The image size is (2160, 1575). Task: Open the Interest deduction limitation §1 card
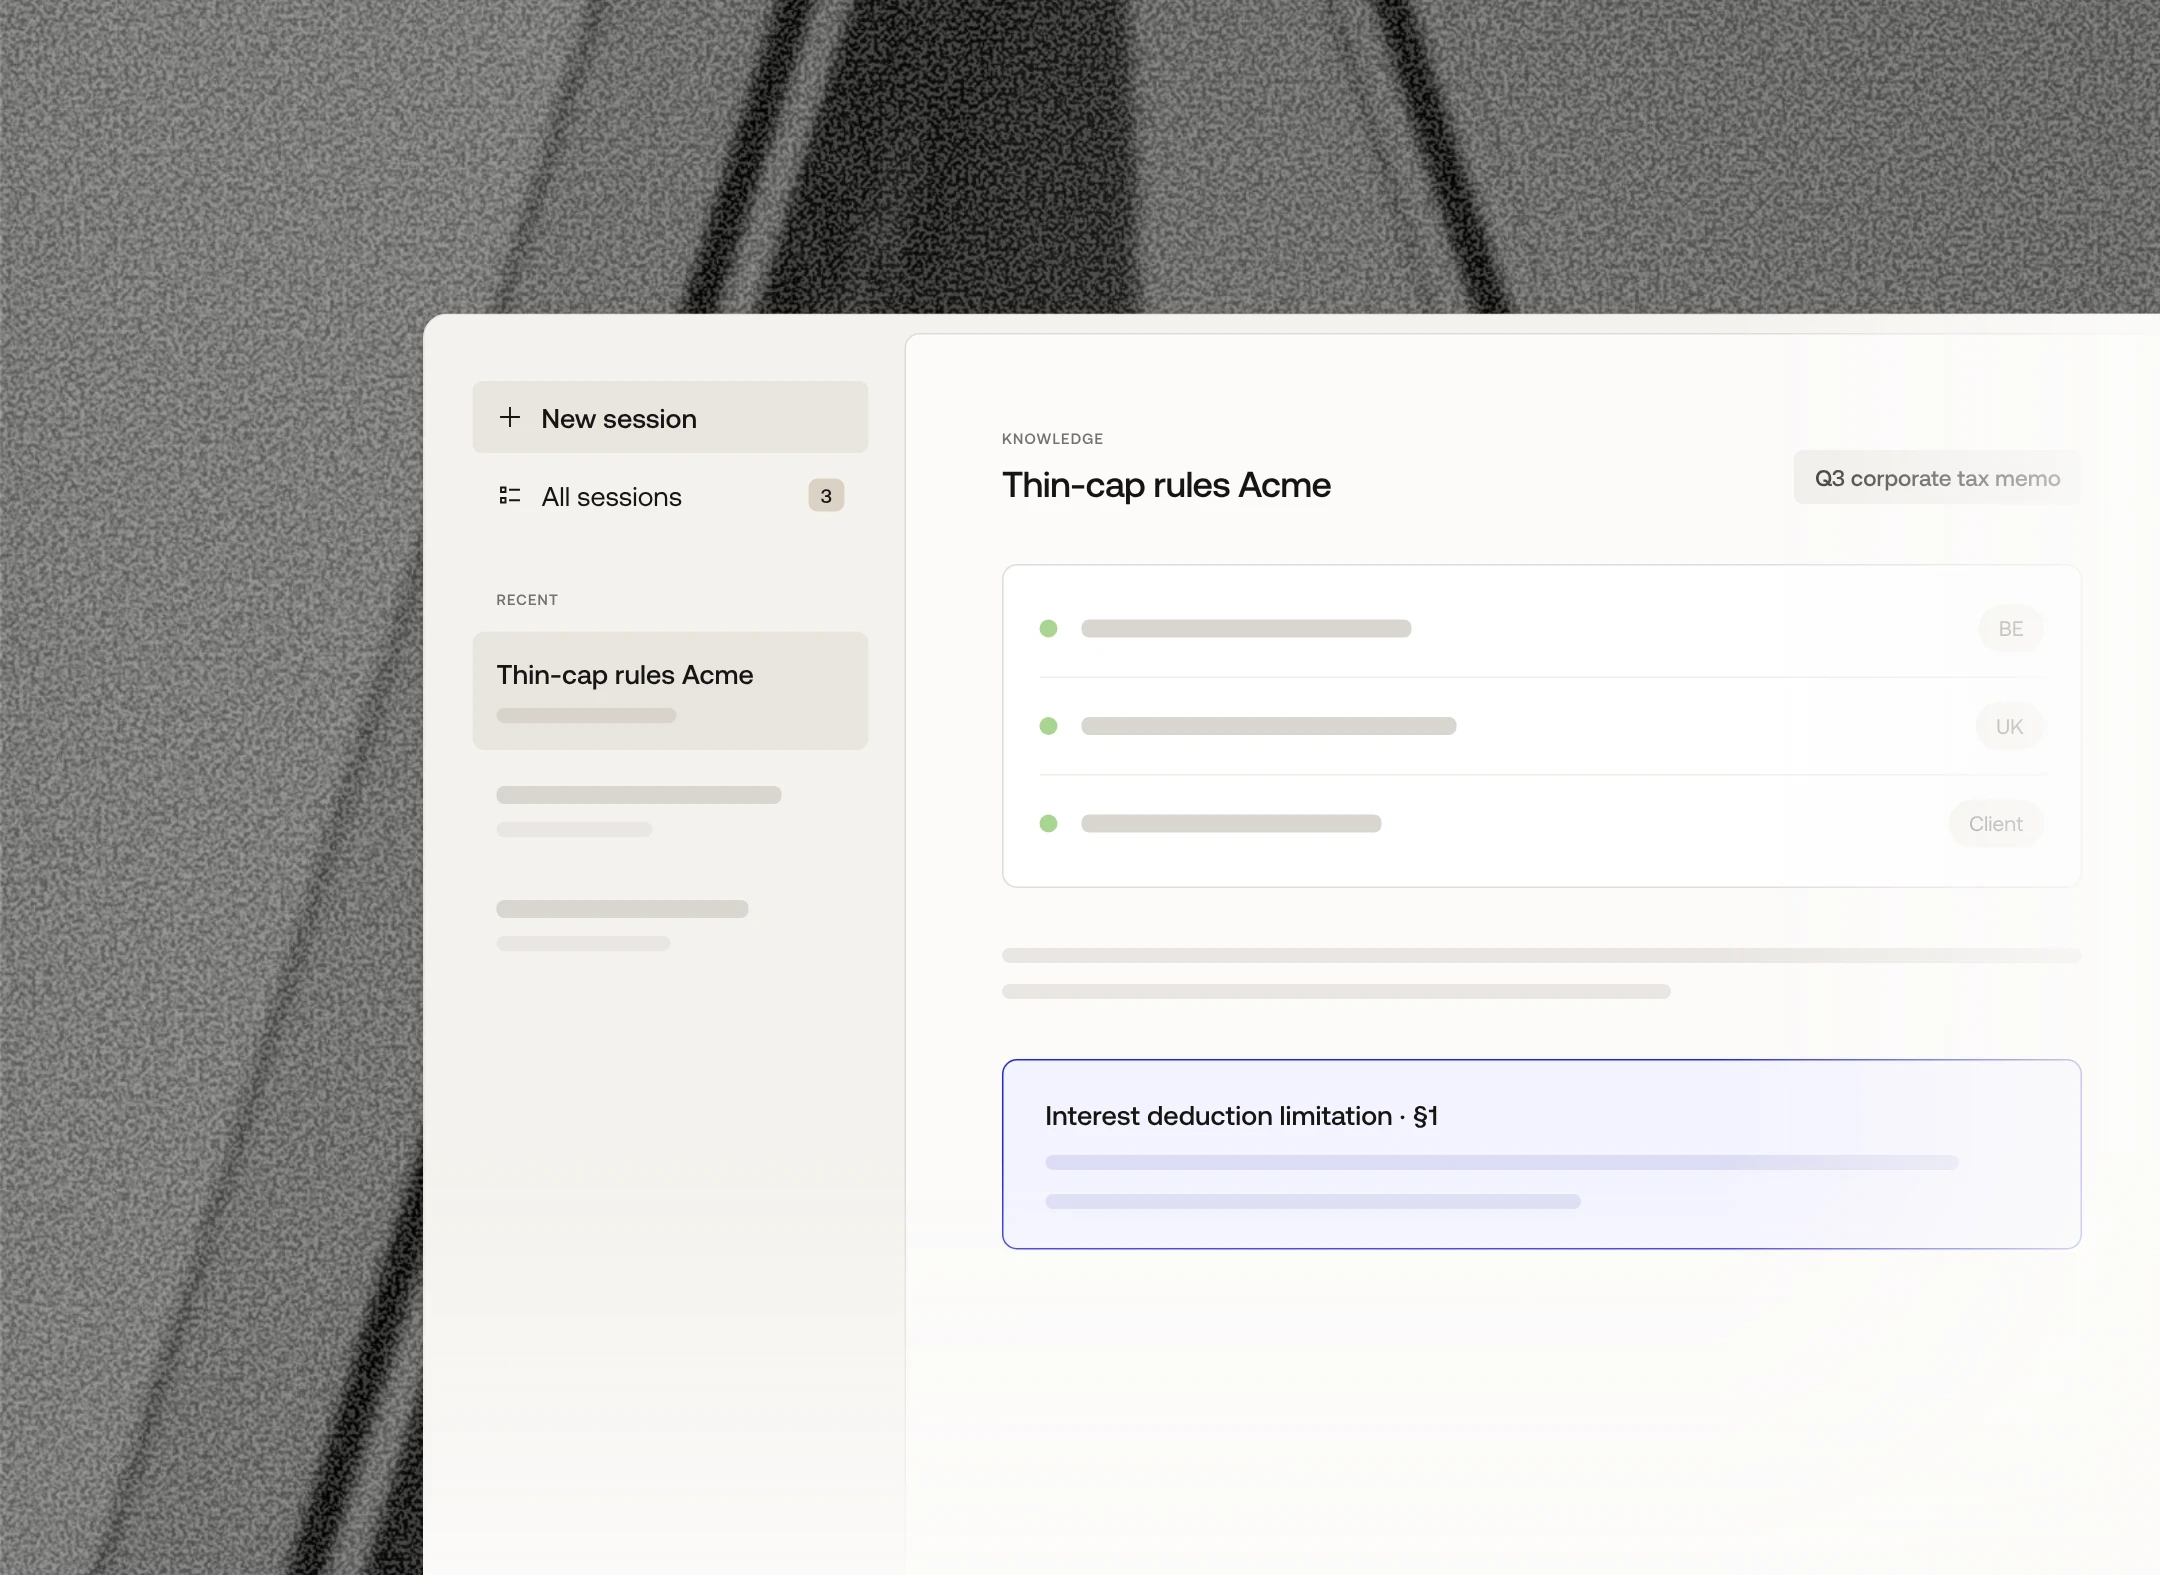(1541, 1154)
